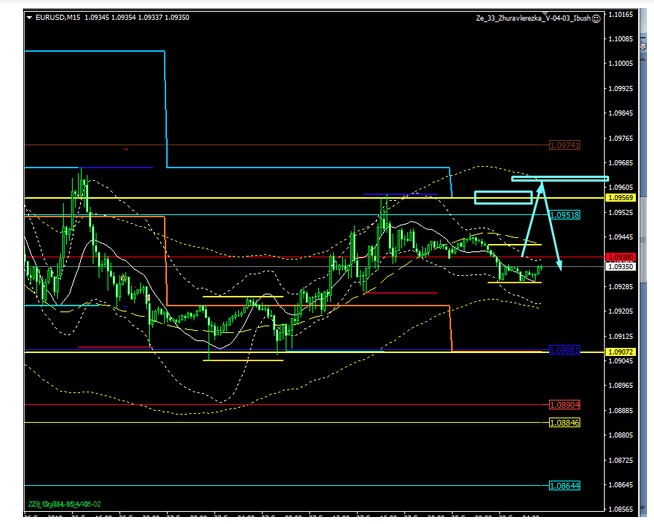
Task: Click the current price 1.09350 tag
Action: coord(620,266)
